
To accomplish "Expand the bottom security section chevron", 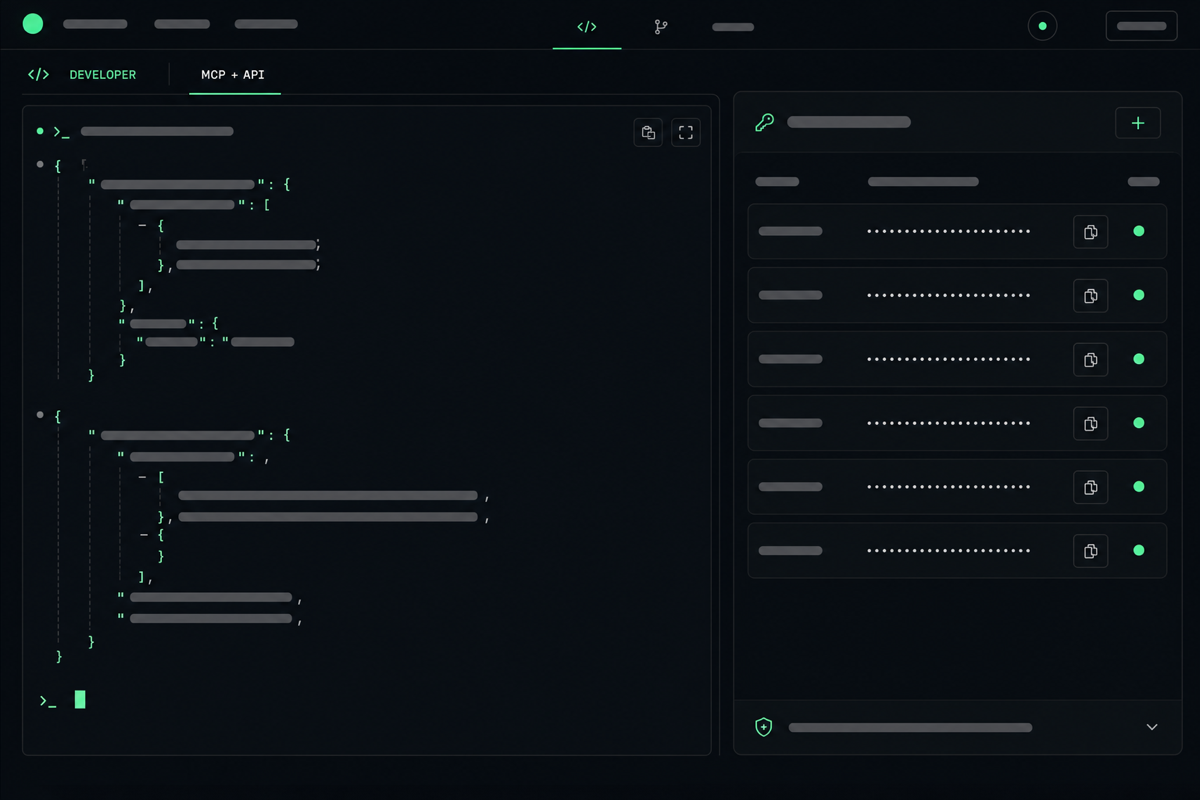I will click(1152, 727).
